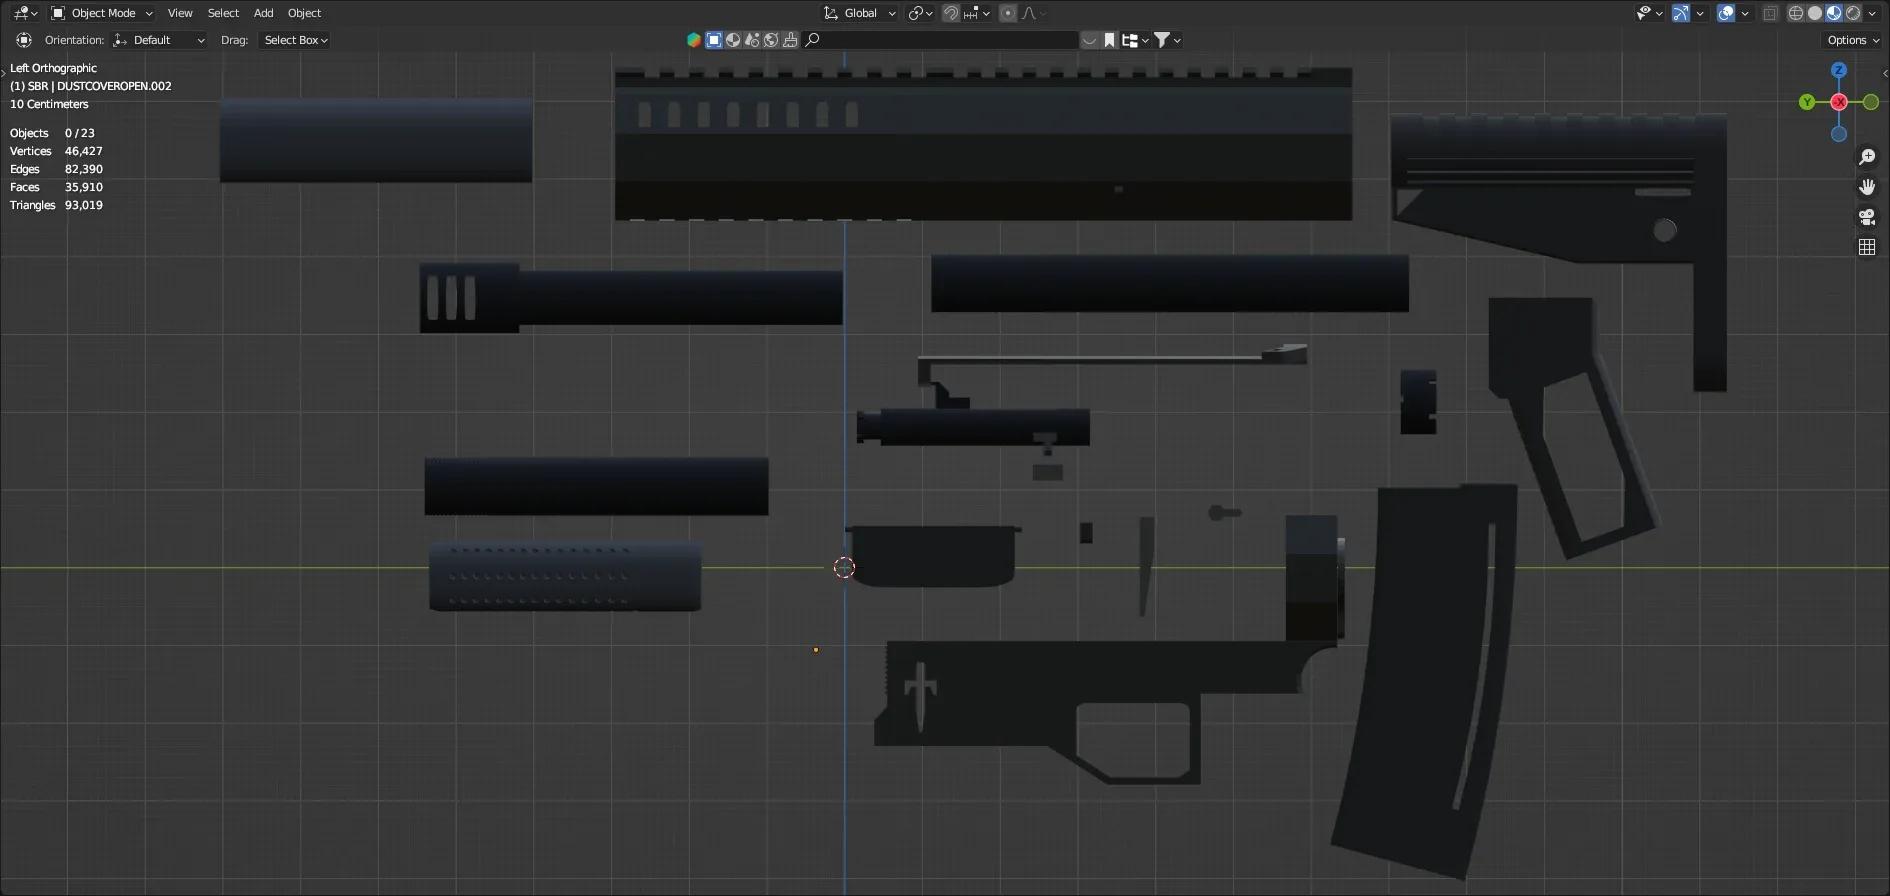Image resolution: width=1890 pixels, height=896 pixels.
Task: Toggle the camera view
Action: pyautogui.click(x=1867, y=217)
